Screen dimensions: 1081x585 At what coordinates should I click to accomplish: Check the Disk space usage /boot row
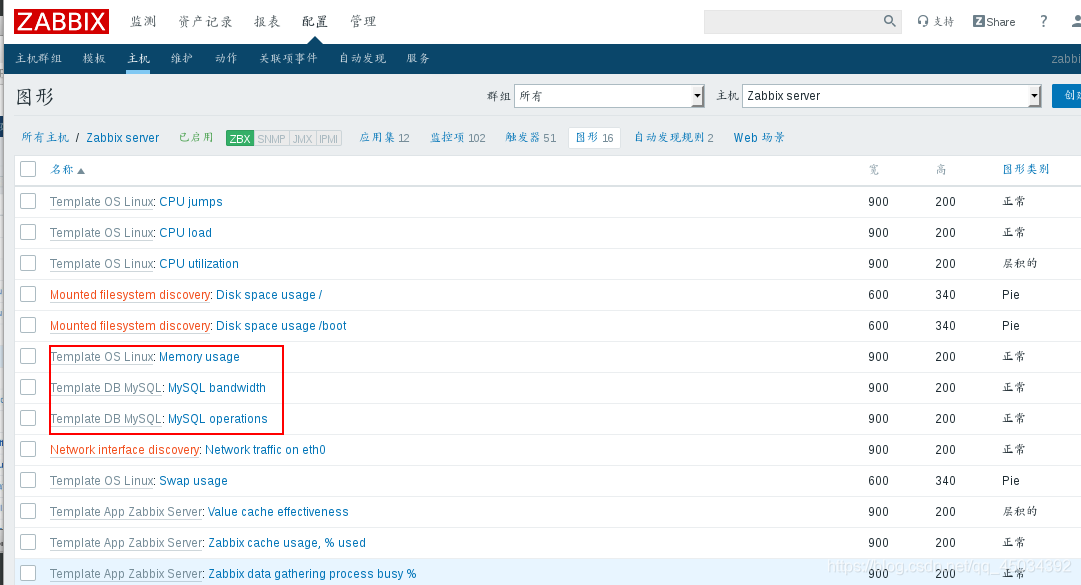28,325
